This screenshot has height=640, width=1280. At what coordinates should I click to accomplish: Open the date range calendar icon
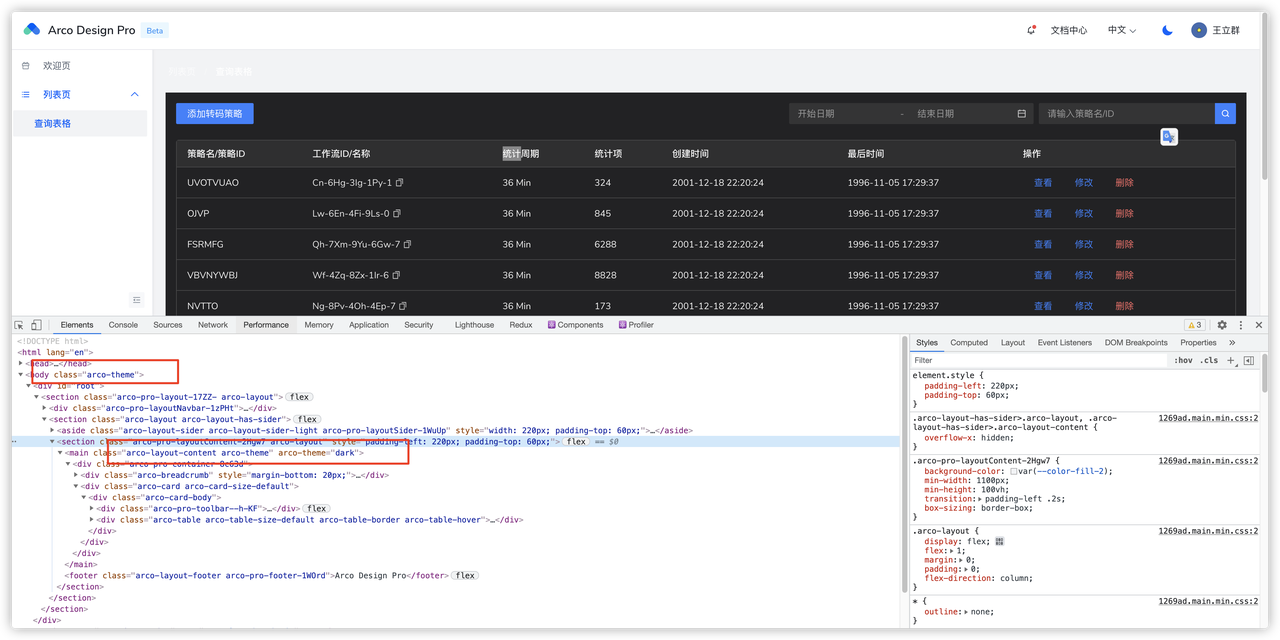coord(1021,114)
